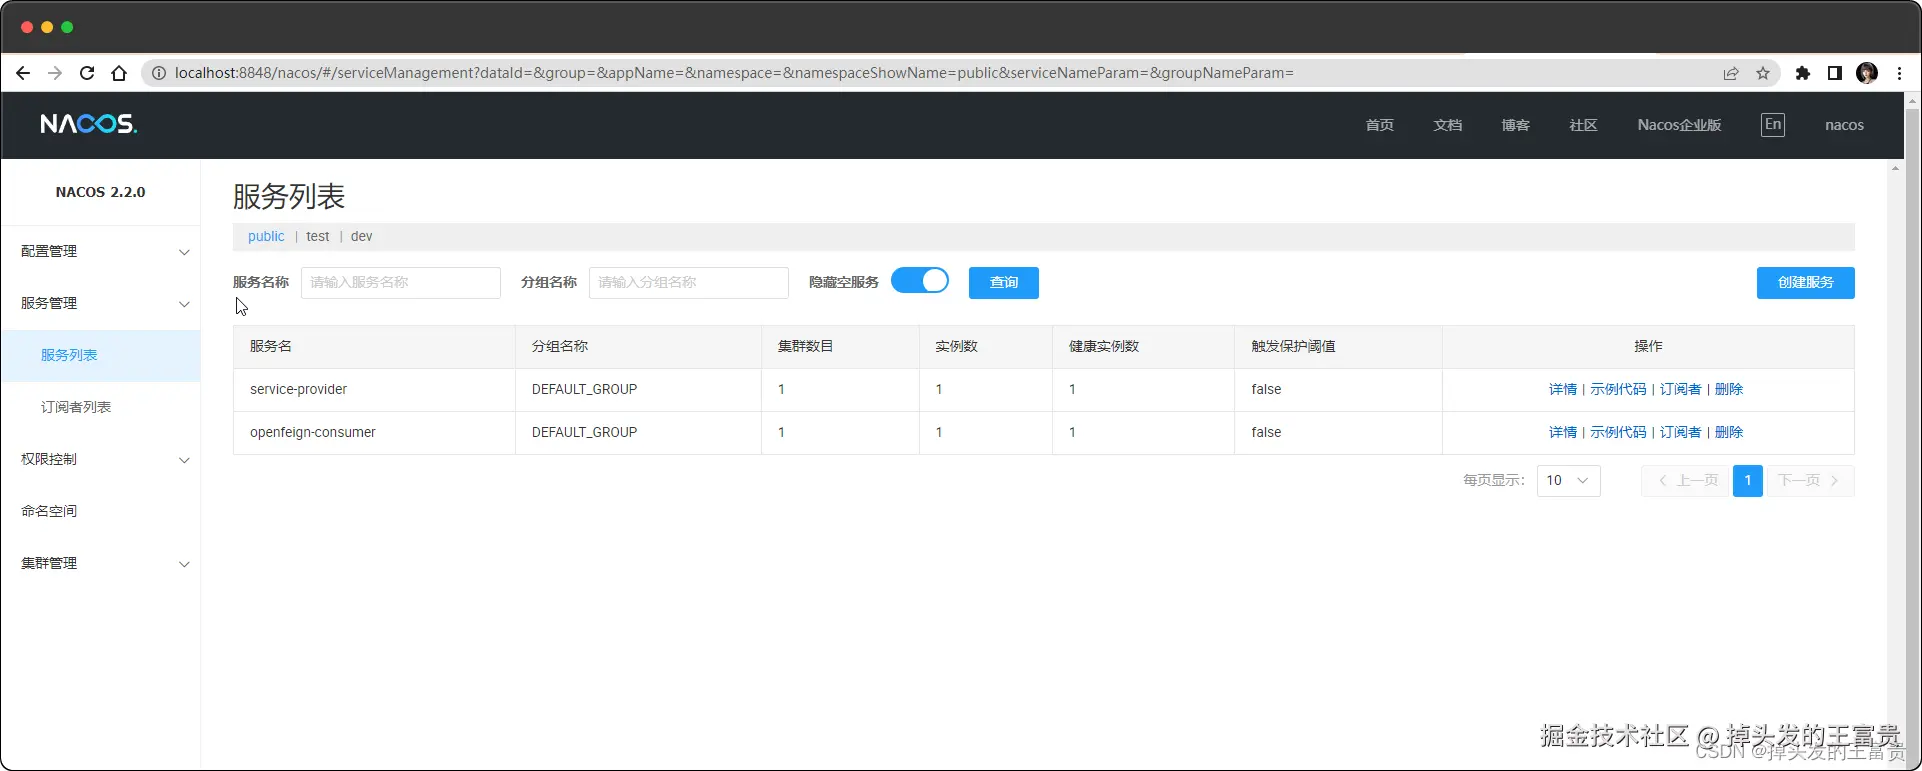Screen dimensions: 1922x771
Task: Open 示例代码 for openfeign-consumer
Action: (1618, 432)
